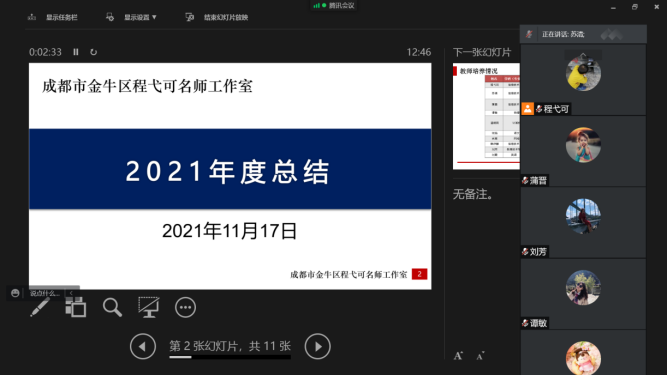Select the pen and laser pointer tool
The height and width of the screenshot is (376, 667).
click(40, 307)
